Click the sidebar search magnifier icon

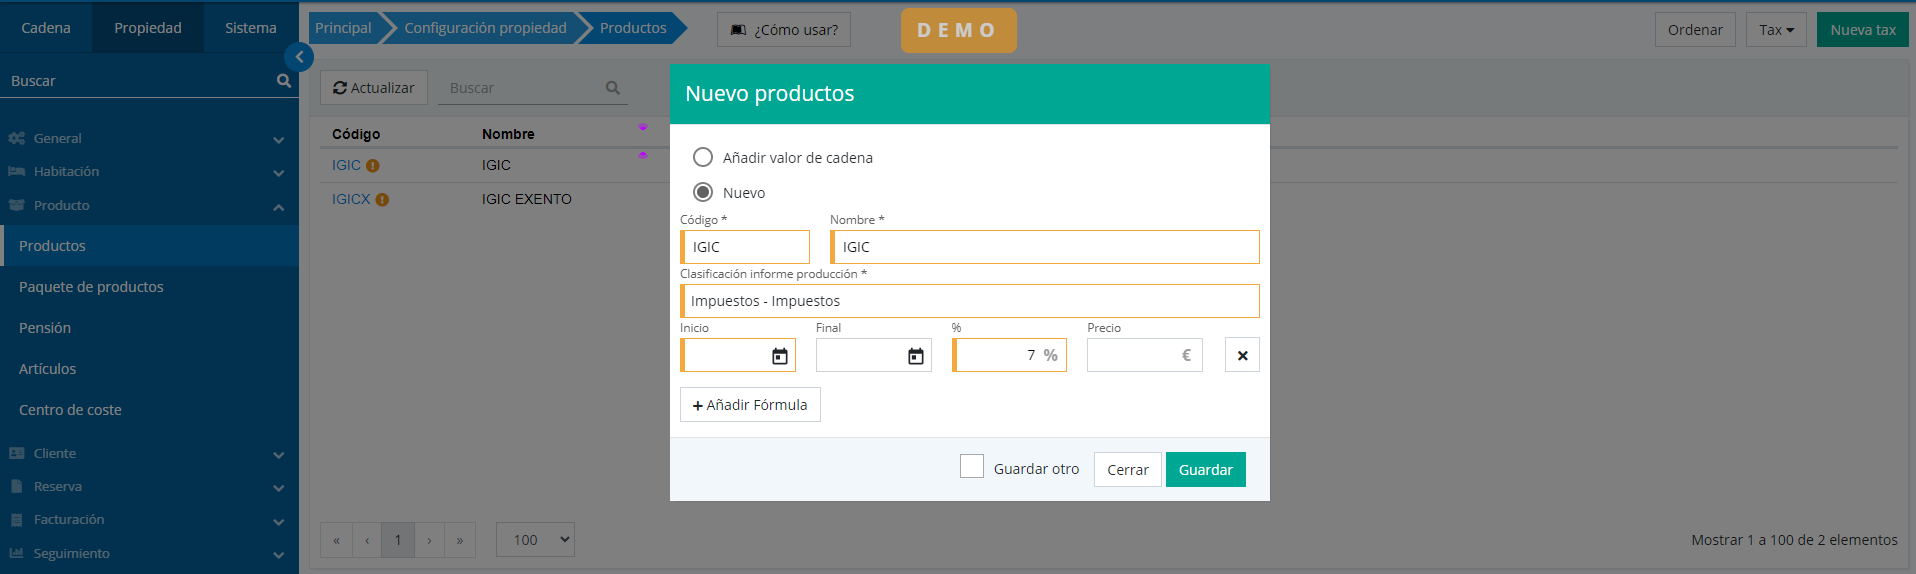click(284, 81)
